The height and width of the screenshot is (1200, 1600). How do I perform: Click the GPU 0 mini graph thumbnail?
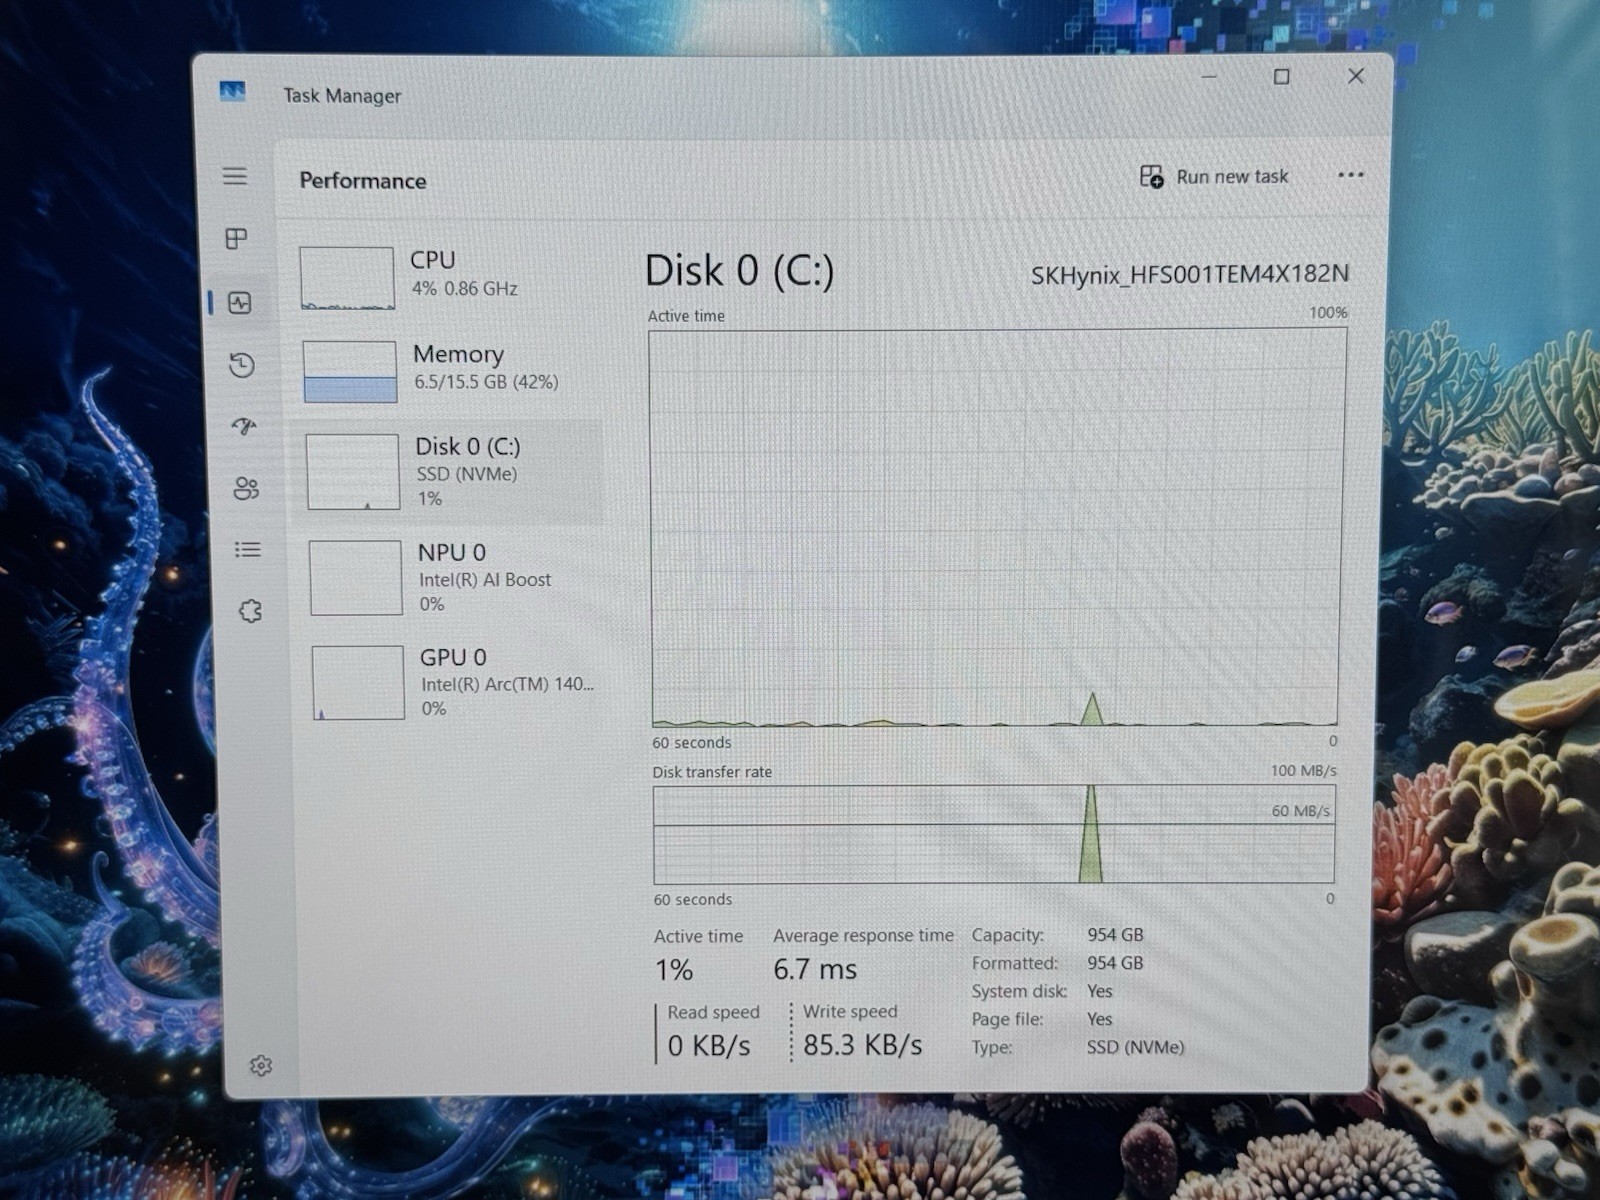358,683
